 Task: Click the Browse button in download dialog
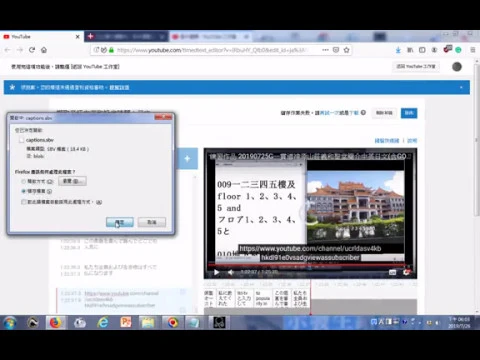coord(72,181)
